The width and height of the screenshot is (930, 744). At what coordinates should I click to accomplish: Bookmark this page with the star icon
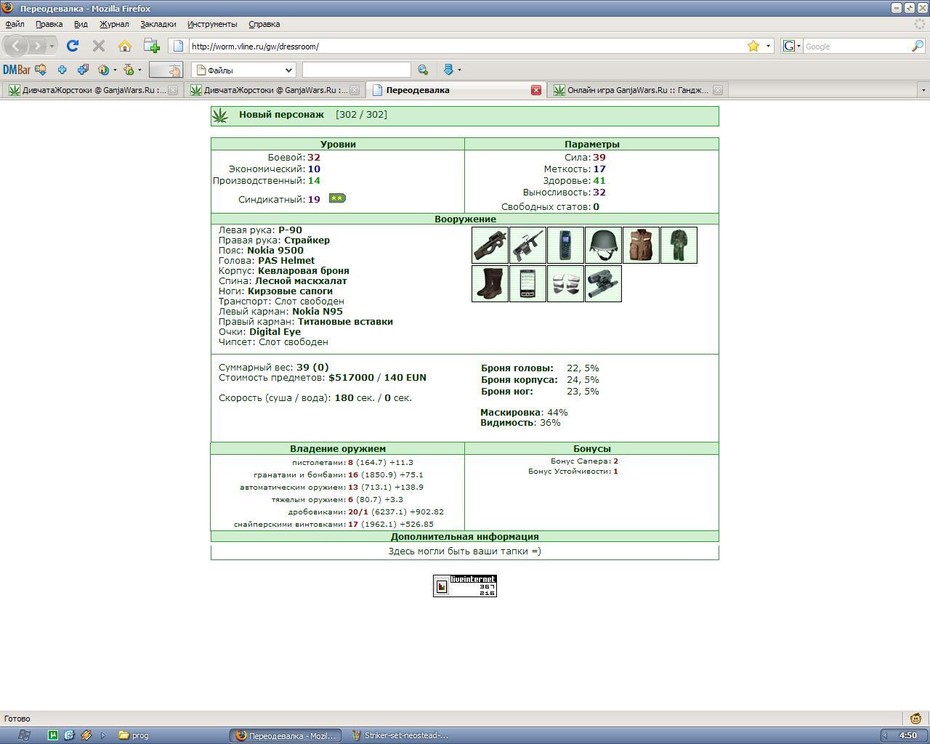753,46
